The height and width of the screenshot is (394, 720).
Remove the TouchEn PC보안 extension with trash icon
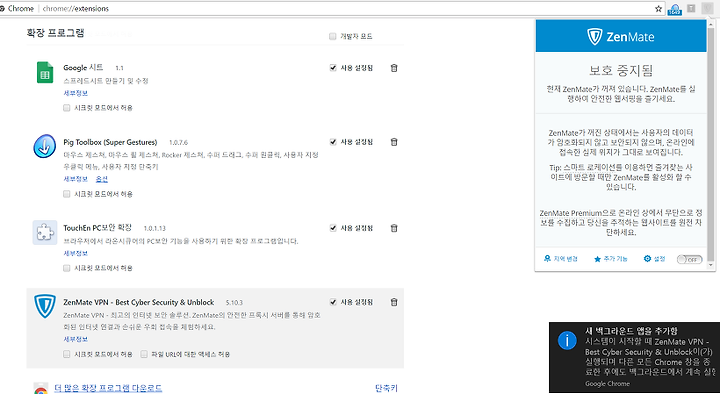394,228
